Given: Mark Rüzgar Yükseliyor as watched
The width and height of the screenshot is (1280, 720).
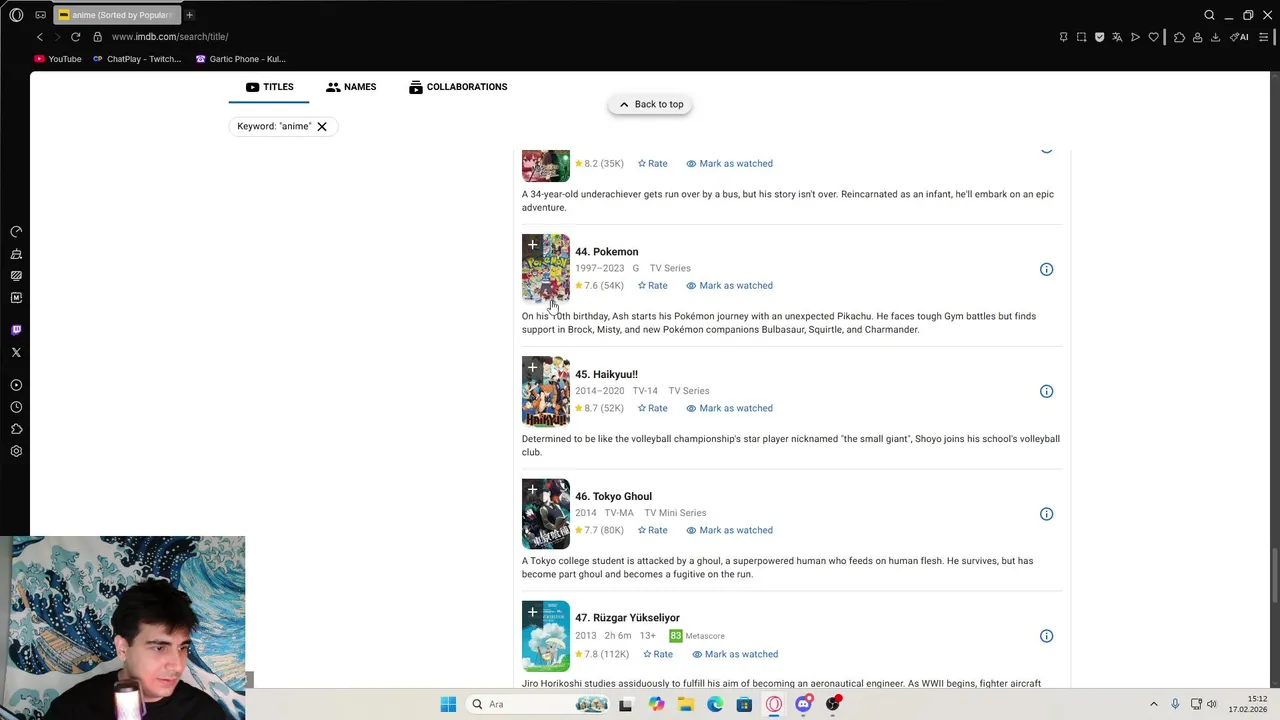Looking at the screenshot, I should coord(734,654).
